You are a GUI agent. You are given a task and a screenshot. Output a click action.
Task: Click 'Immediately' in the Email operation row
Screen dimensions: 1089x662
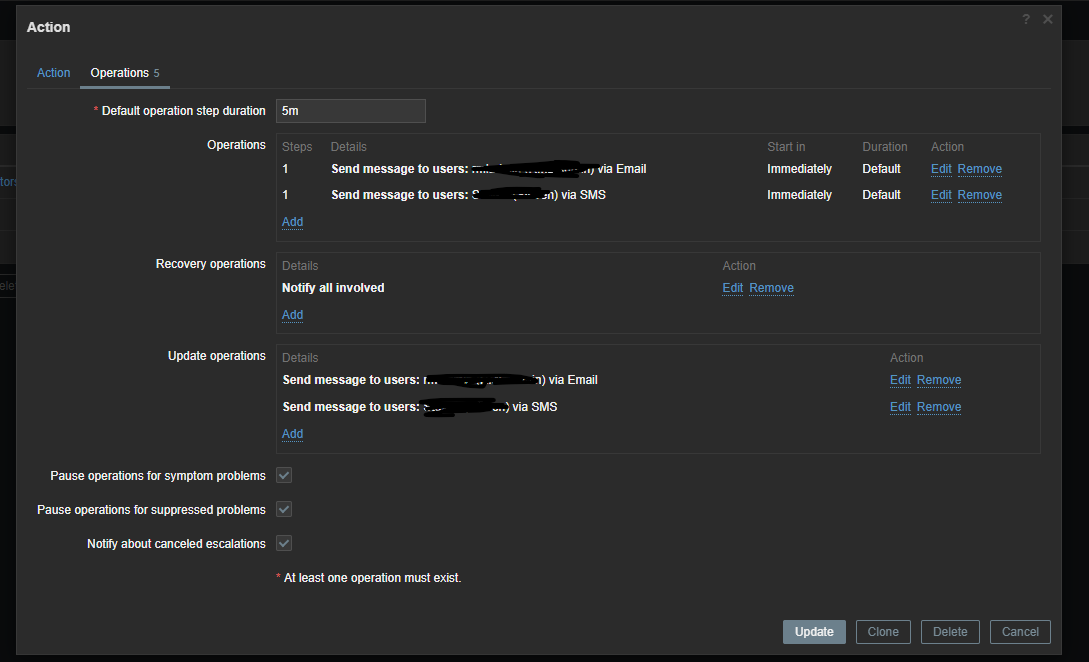pyautogui.click(x=799, y=169)
